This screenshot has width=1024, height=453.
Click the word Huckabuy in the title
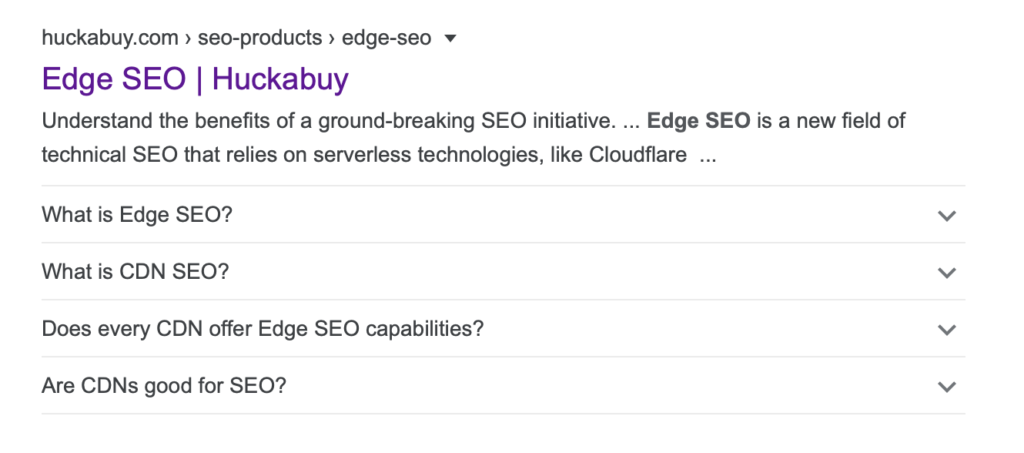[x=280, y=77]
